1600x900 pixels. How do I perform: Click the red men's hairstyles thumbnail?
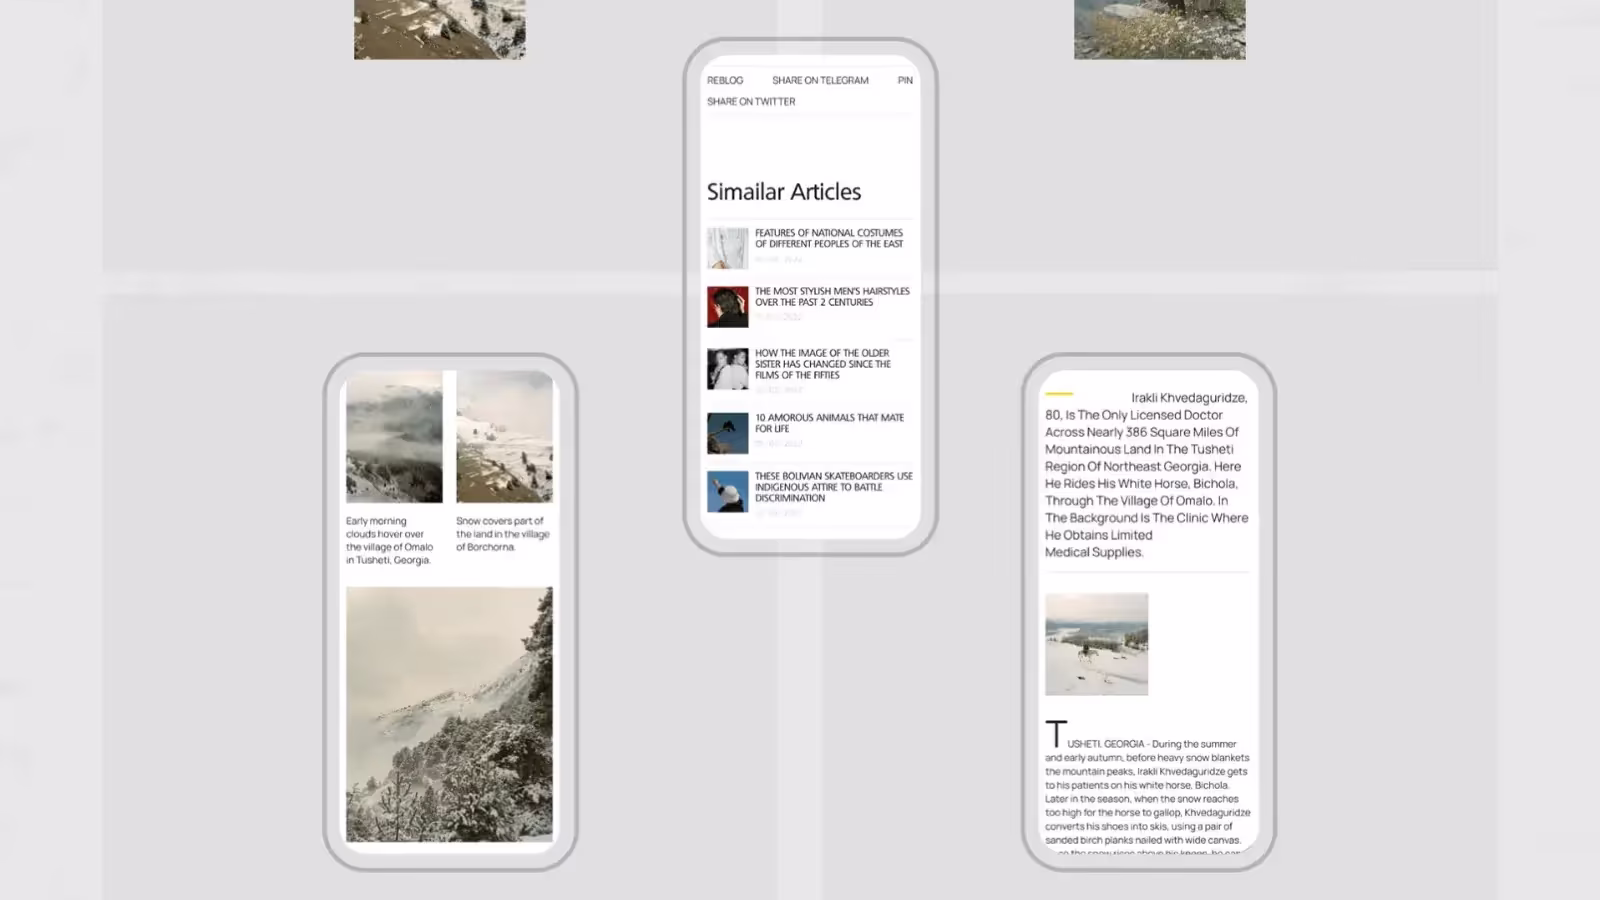(x=727, y=307)
